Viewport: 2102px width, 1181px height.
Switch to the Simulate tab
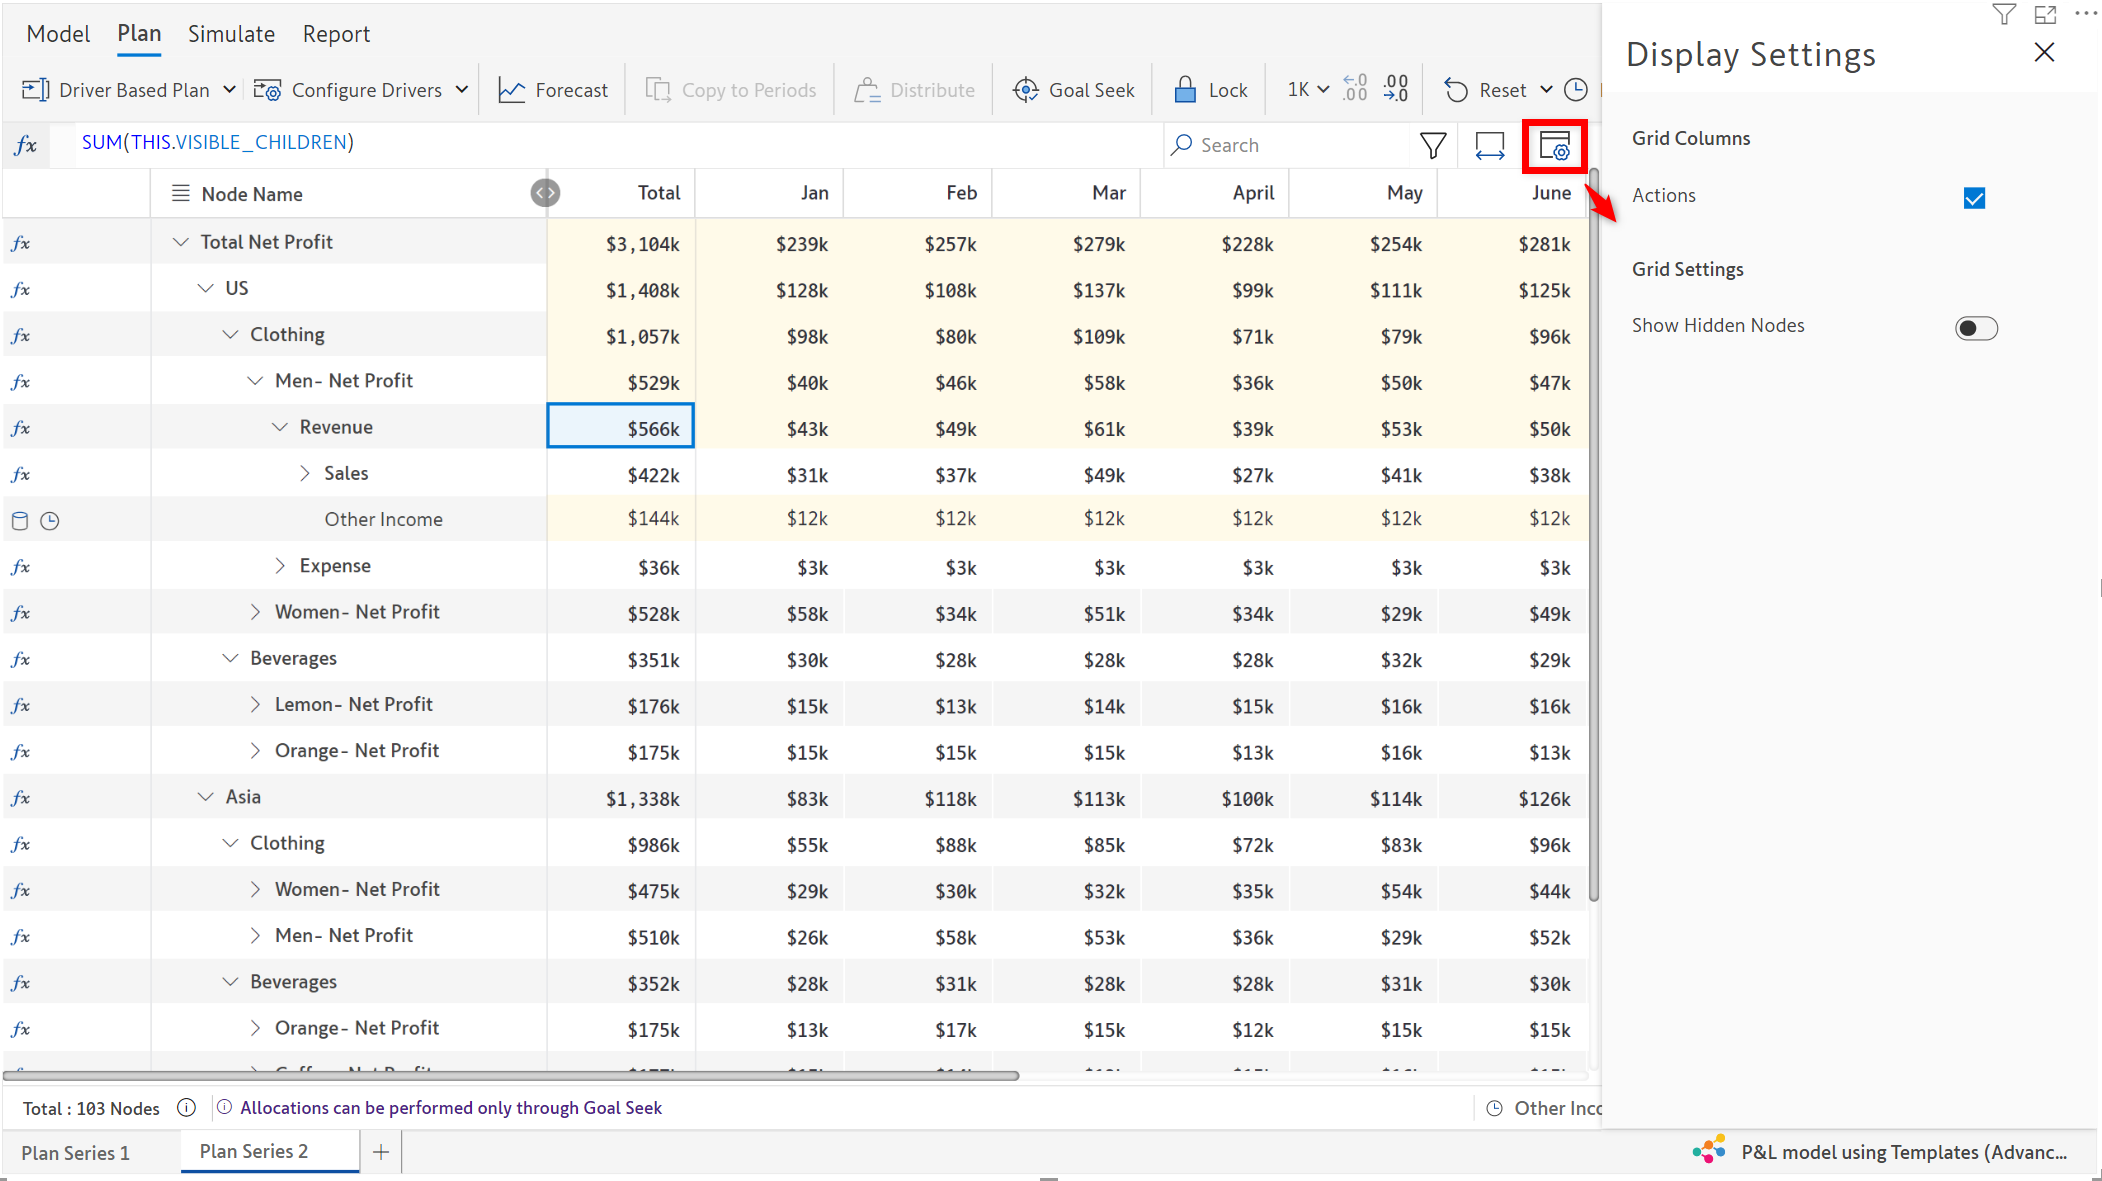[231, 34]
